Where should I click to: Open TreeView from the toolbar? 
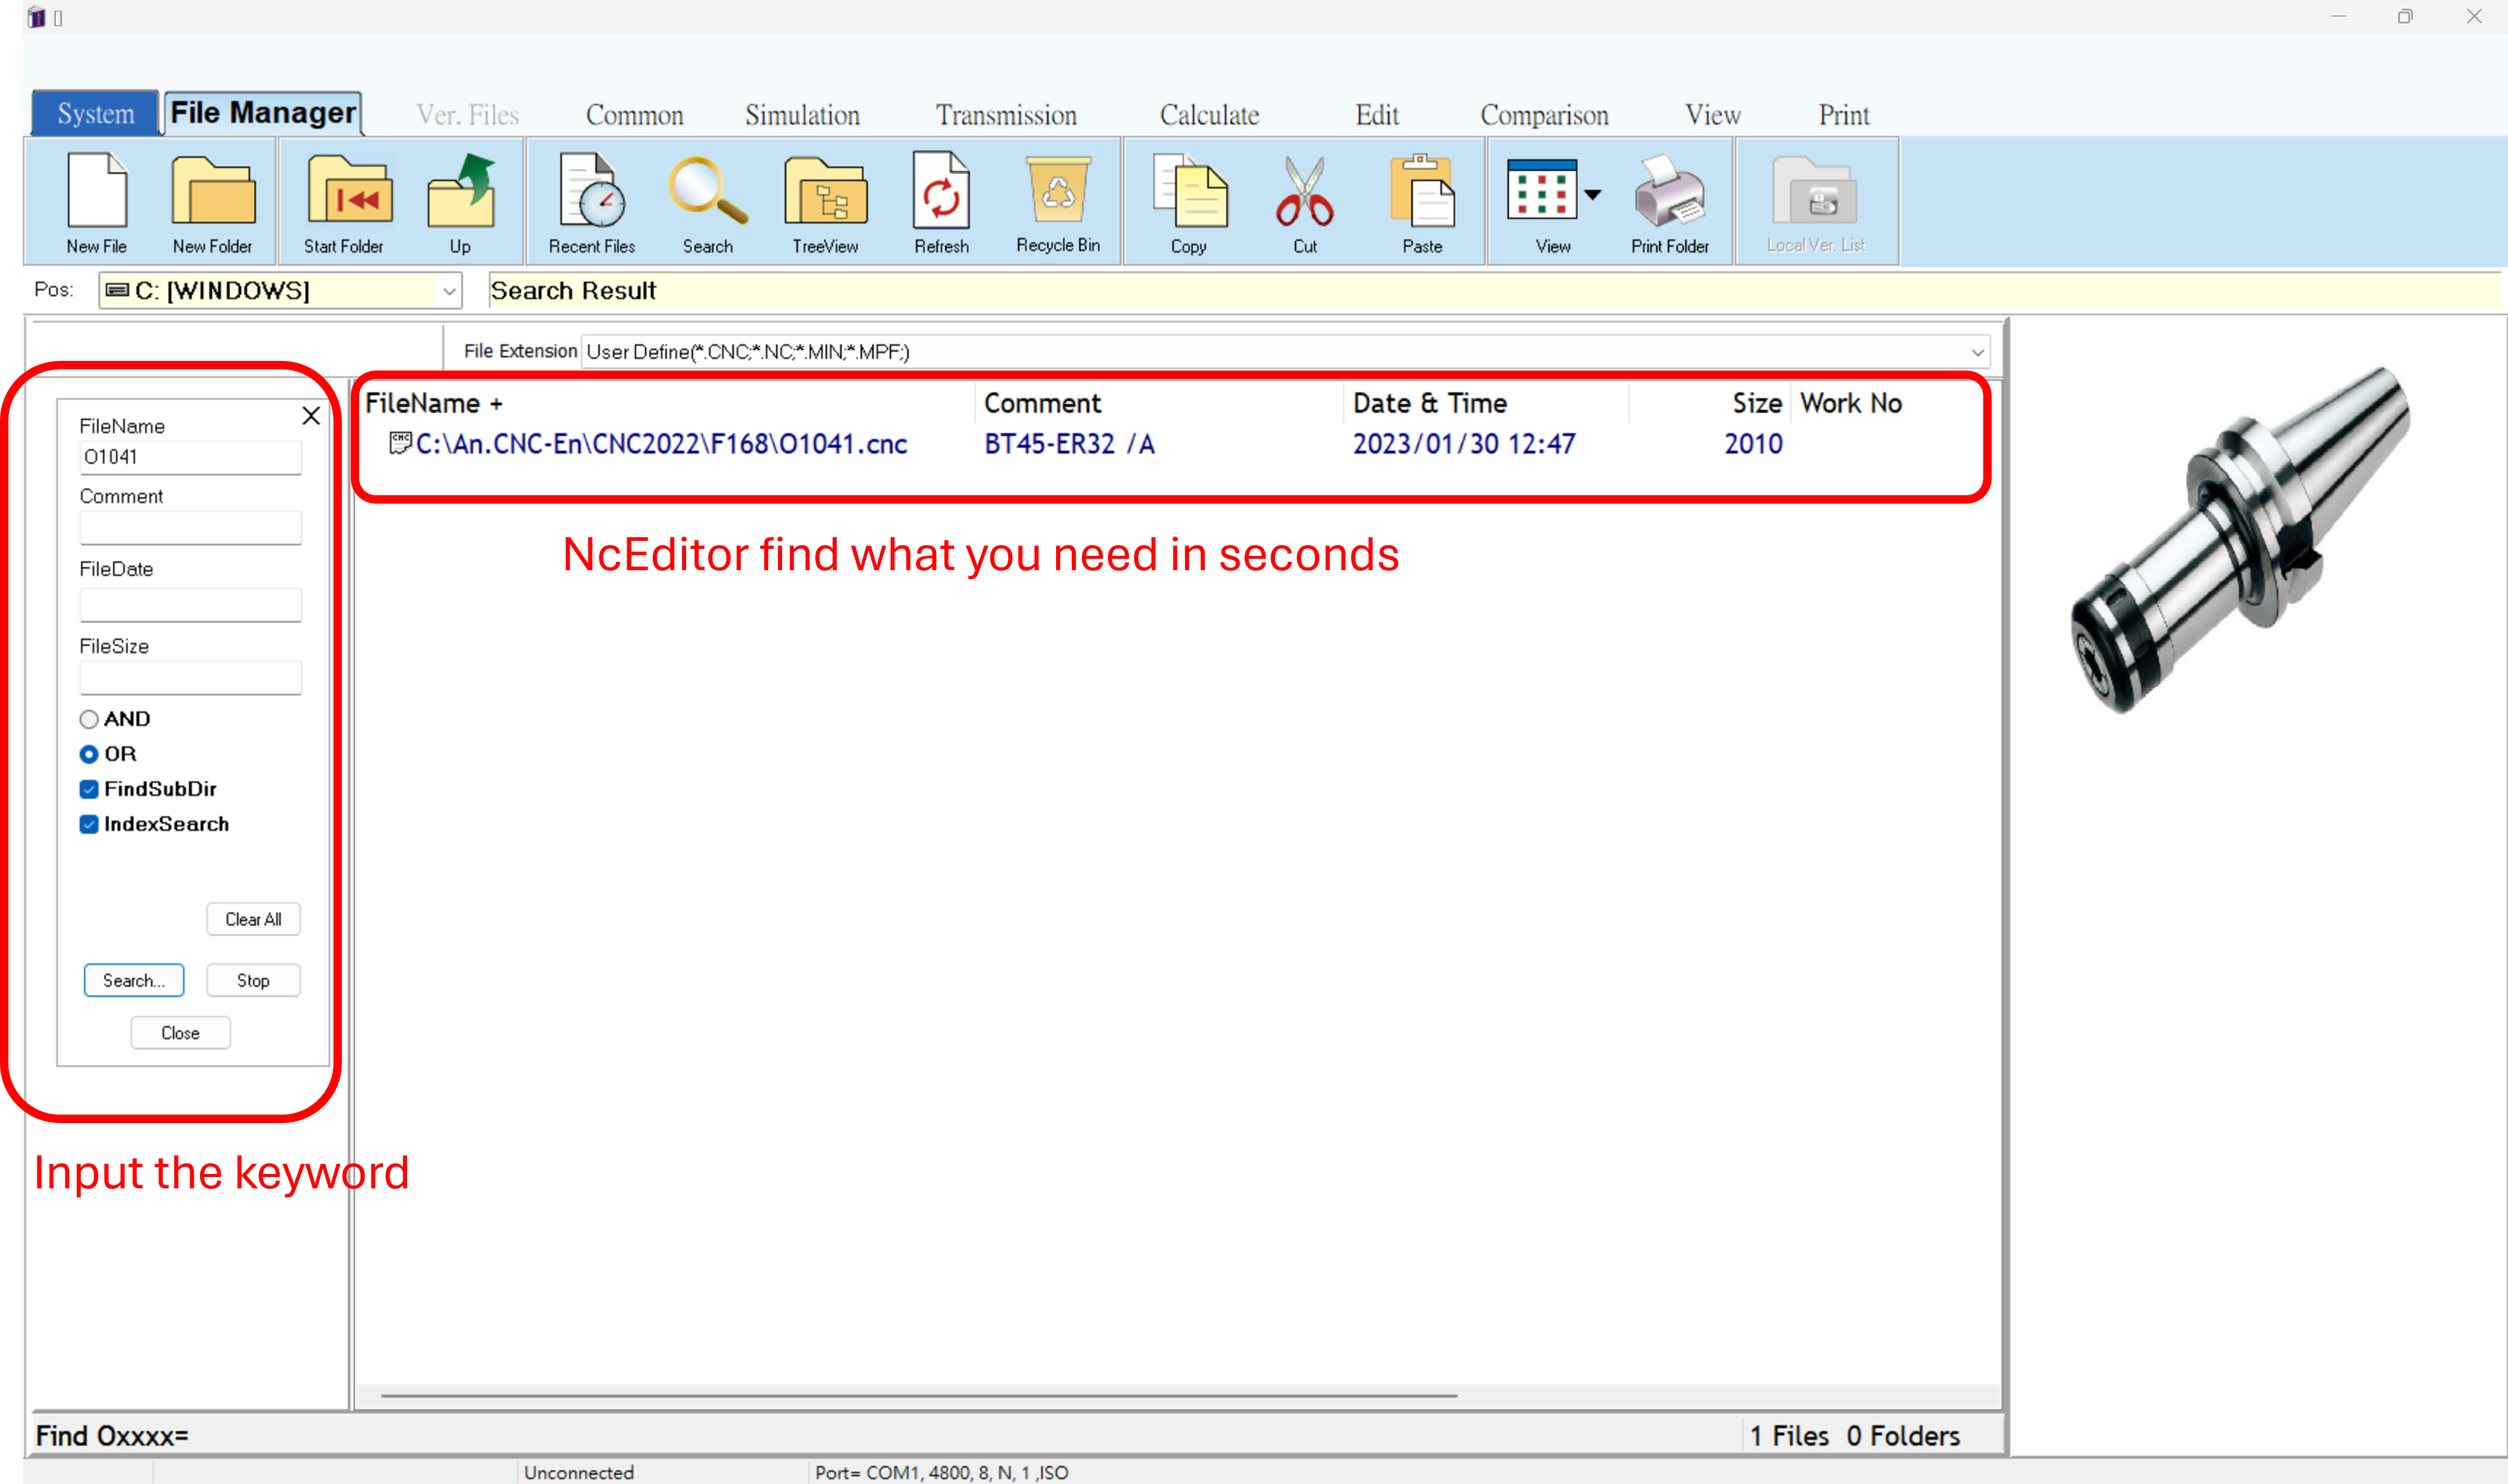tap(825, 192)
